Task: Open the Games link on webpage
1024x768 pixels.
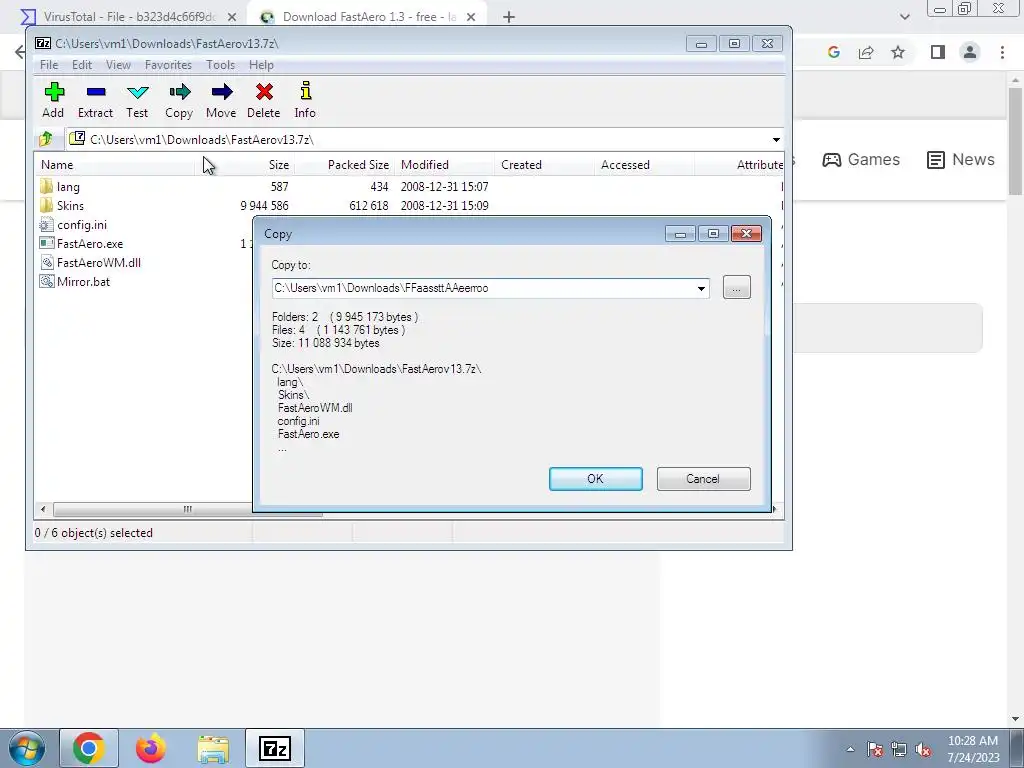Action: pos(861,159)
